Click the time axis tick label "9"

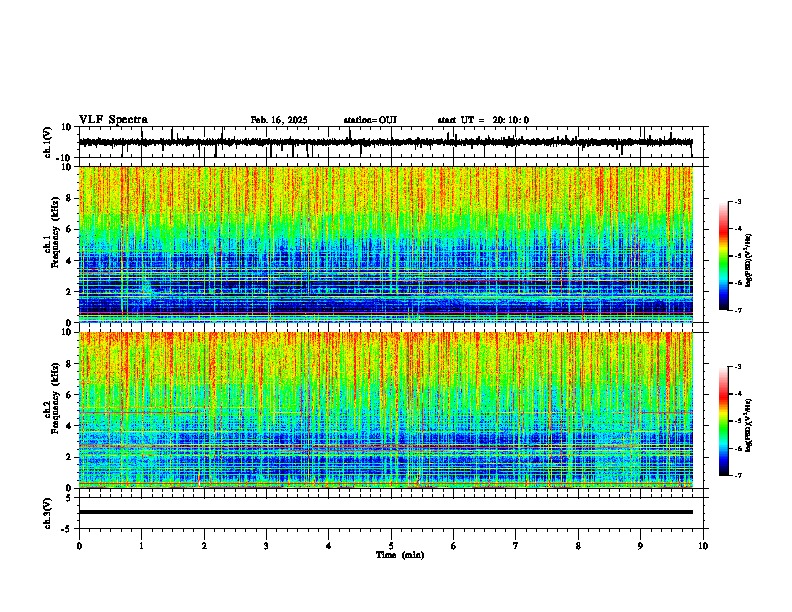[640, 546]
